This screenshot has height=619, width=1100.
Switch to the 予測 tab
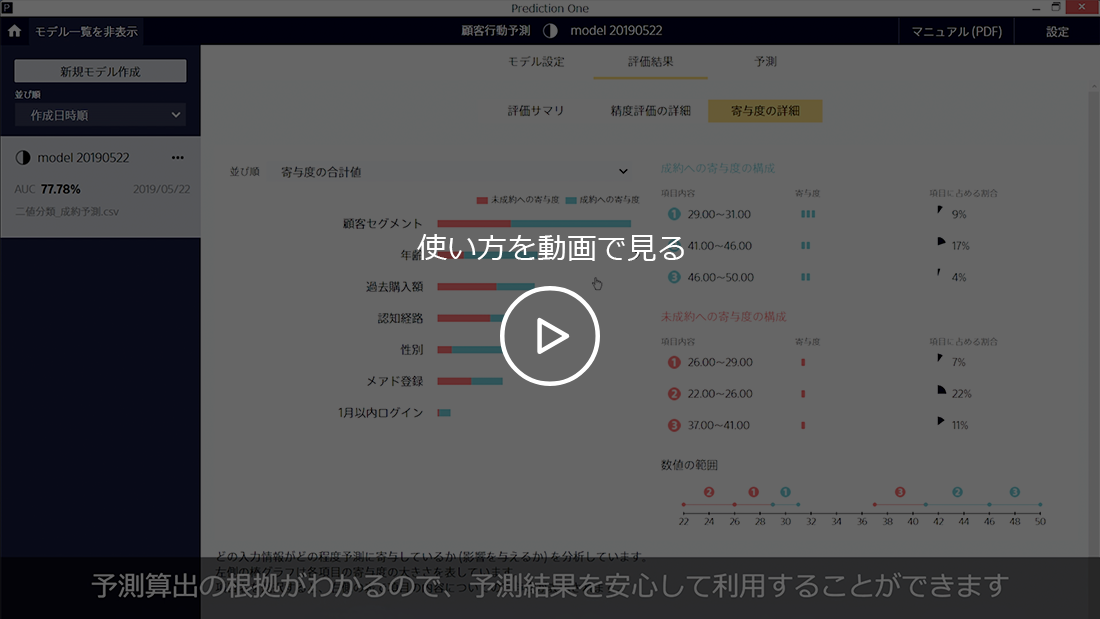pos(765,62)
